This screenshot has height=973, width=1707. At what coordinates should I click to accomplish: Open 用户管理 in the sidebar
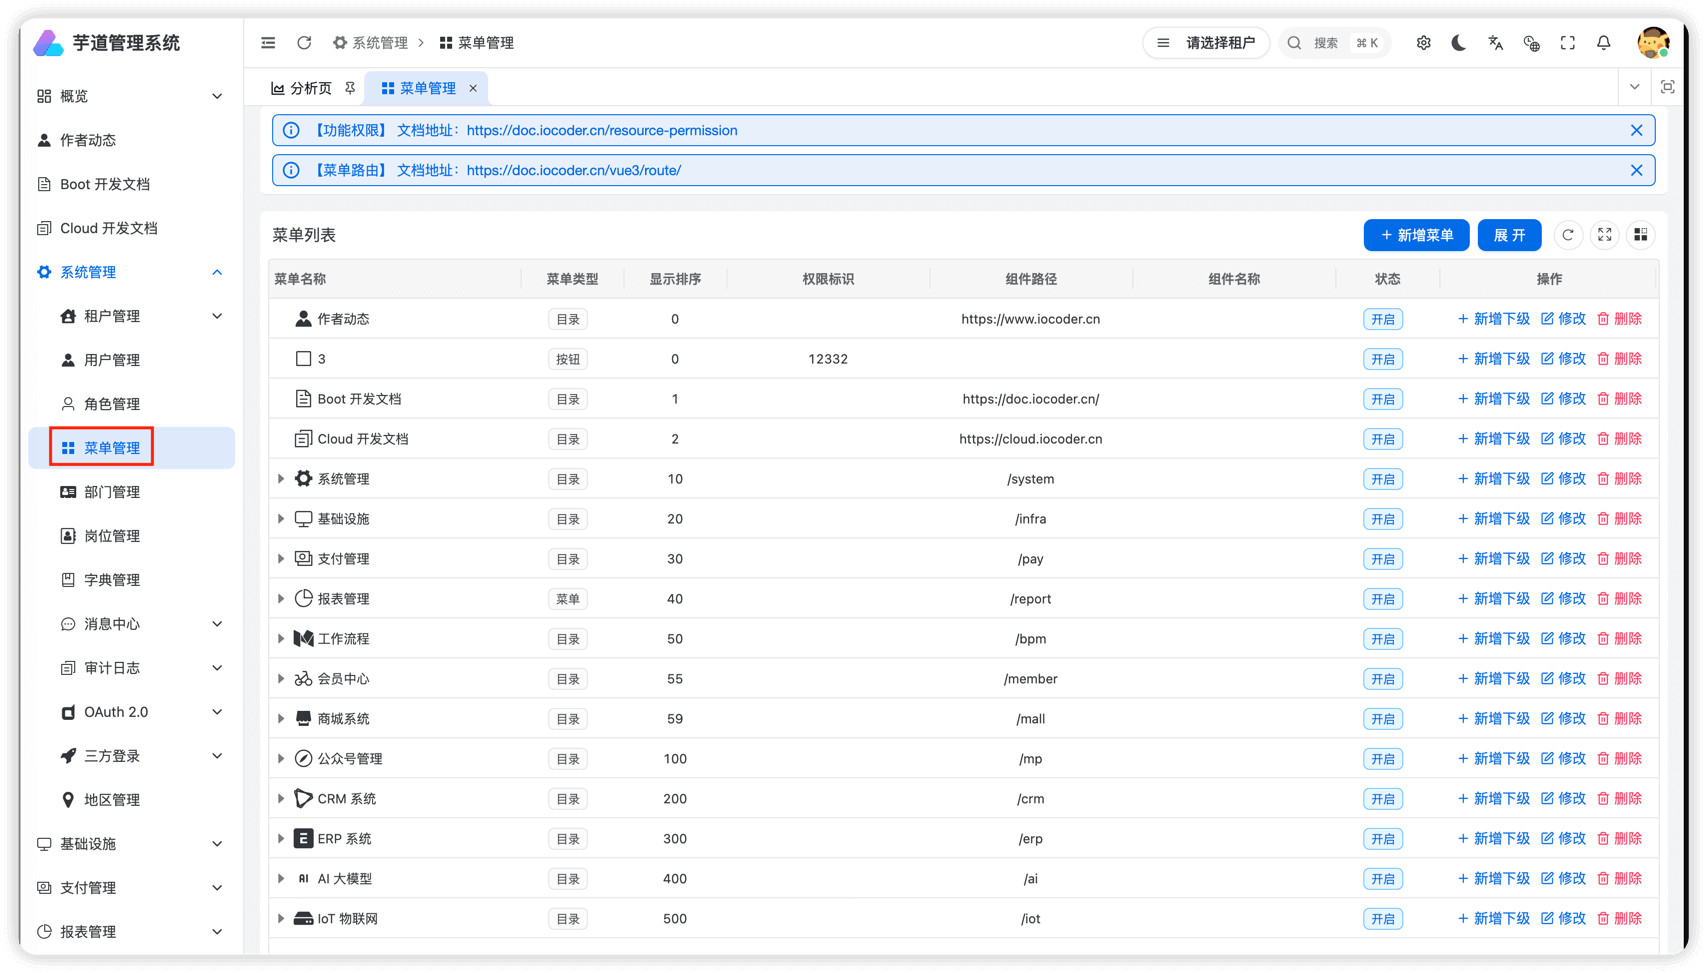pyautogui.click(x=112, y=360)
